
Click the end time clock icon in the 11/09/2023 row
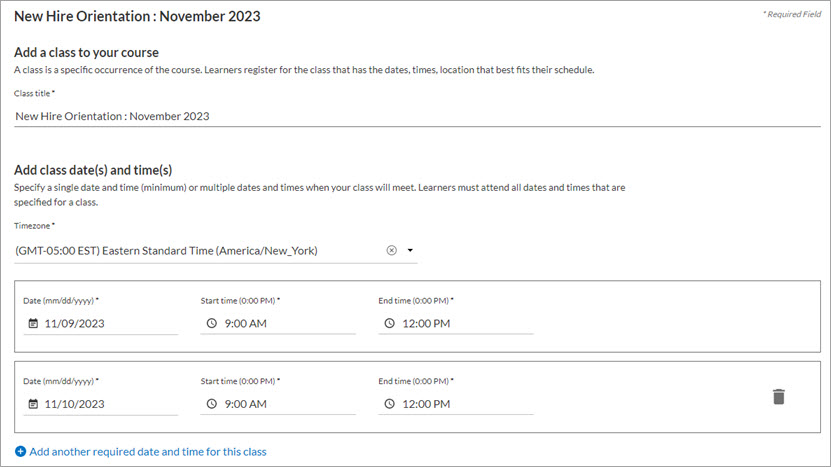click(389, 323)
